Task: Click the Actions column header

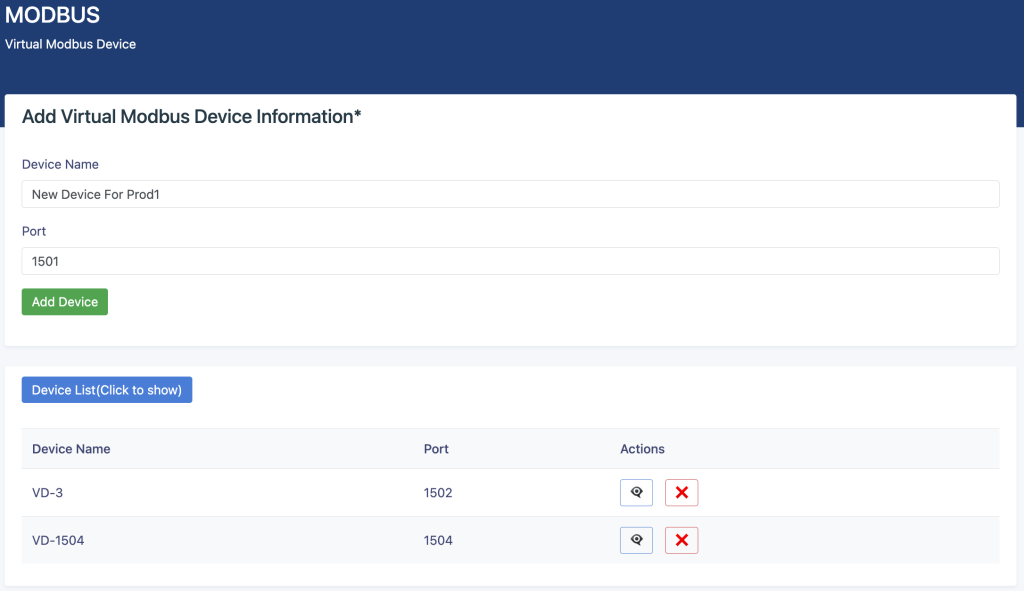Action: pos(642,449)
